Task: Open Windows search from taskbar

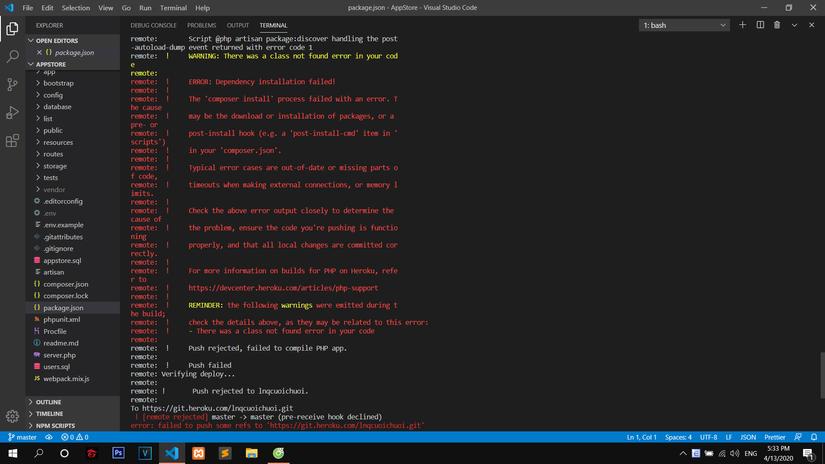Action: 38,453
